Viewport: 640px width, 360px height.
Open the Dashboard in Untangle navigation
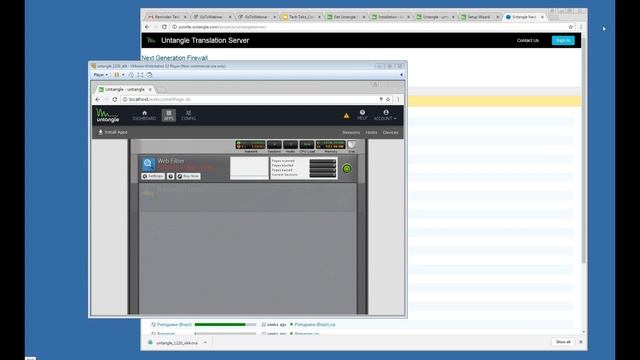coord(144,116)
